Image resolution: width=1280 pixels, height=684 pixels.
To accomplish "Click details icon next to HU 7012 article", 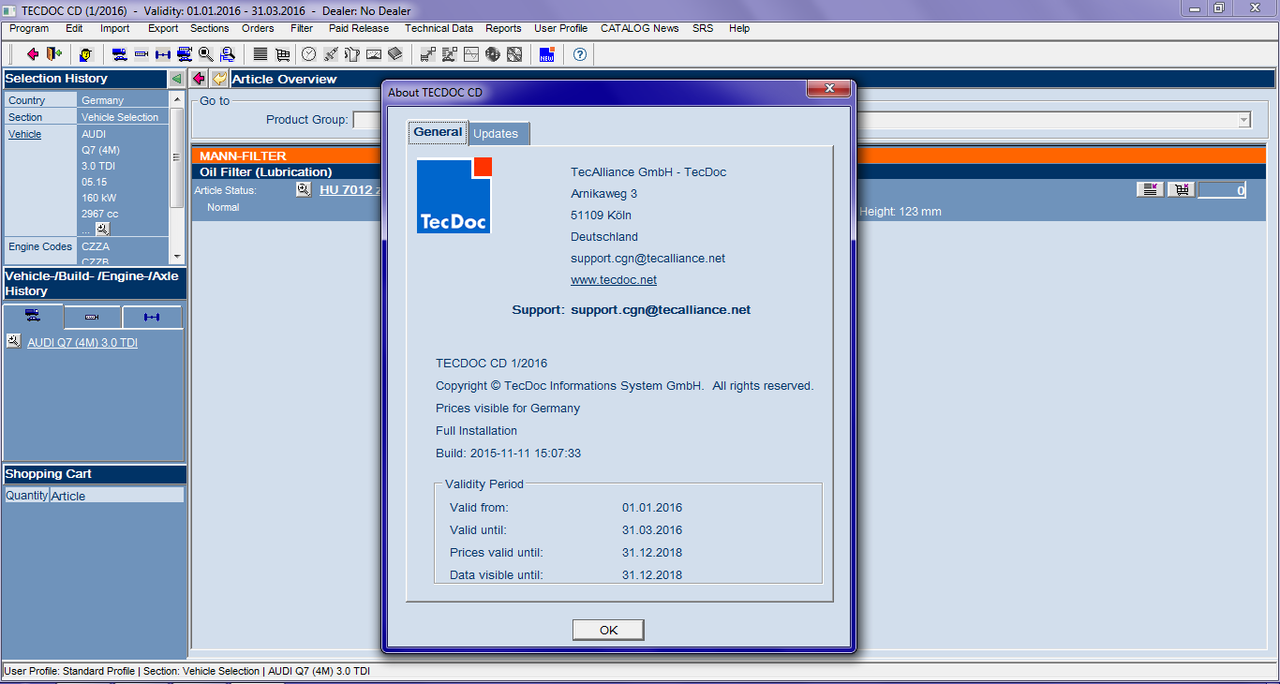I will pyautogui.click(x=303, y=189).
